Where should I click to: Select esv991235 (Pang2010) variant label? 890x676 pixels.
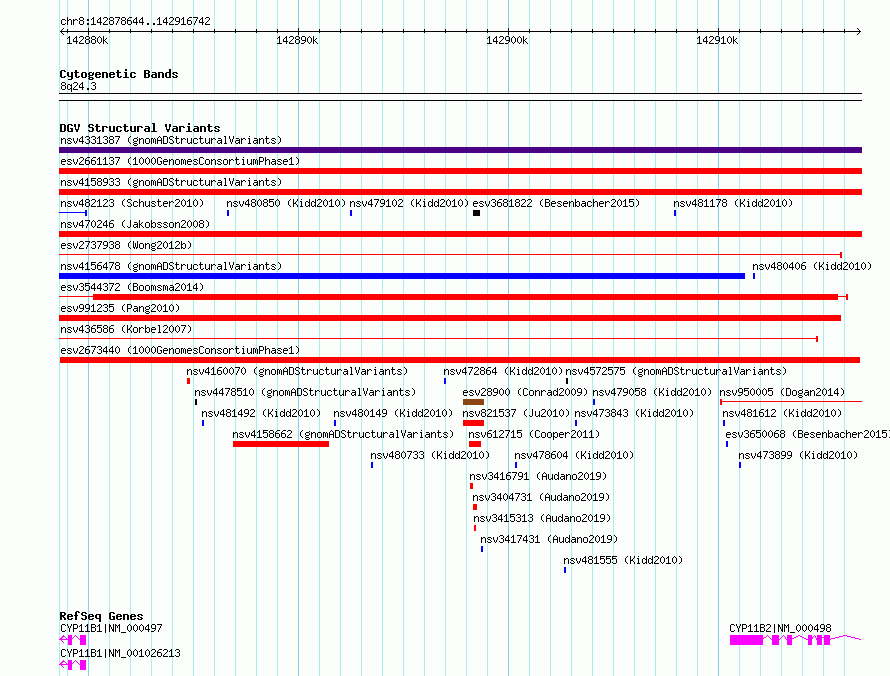pyautogui.click(x=120, y=308)
